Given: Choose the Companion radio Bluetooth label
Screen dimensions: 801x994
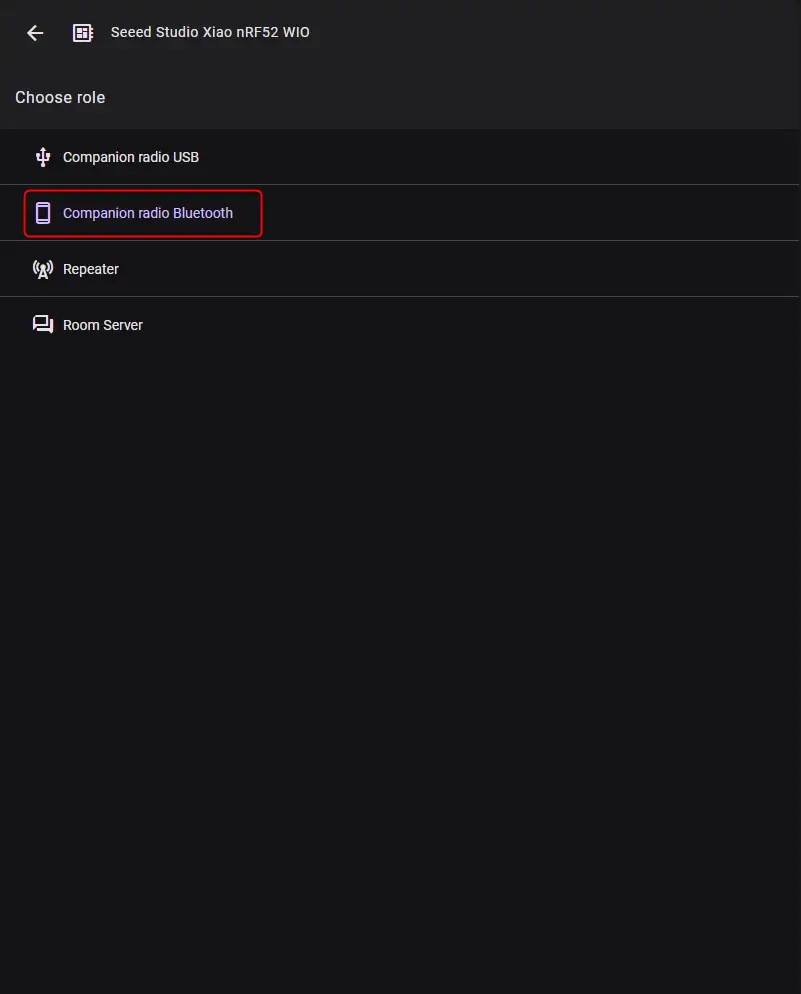Looking at the screenshot, I should 147,213.
